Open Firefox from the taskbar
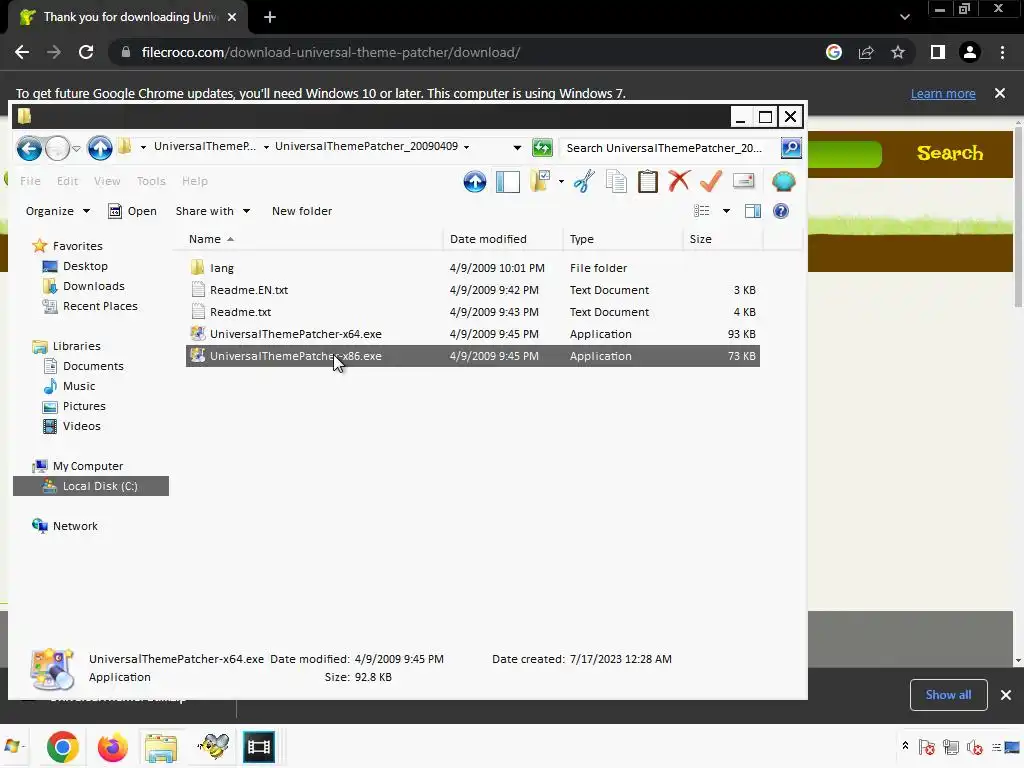This screenshot has width=1024, height=768. tap(112, 747)
